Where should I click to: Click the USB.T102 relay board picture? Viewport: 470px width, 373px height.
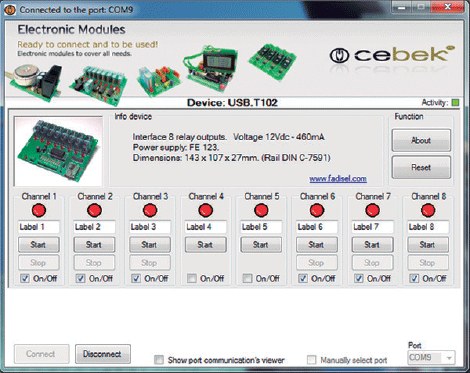coord(58,151)
